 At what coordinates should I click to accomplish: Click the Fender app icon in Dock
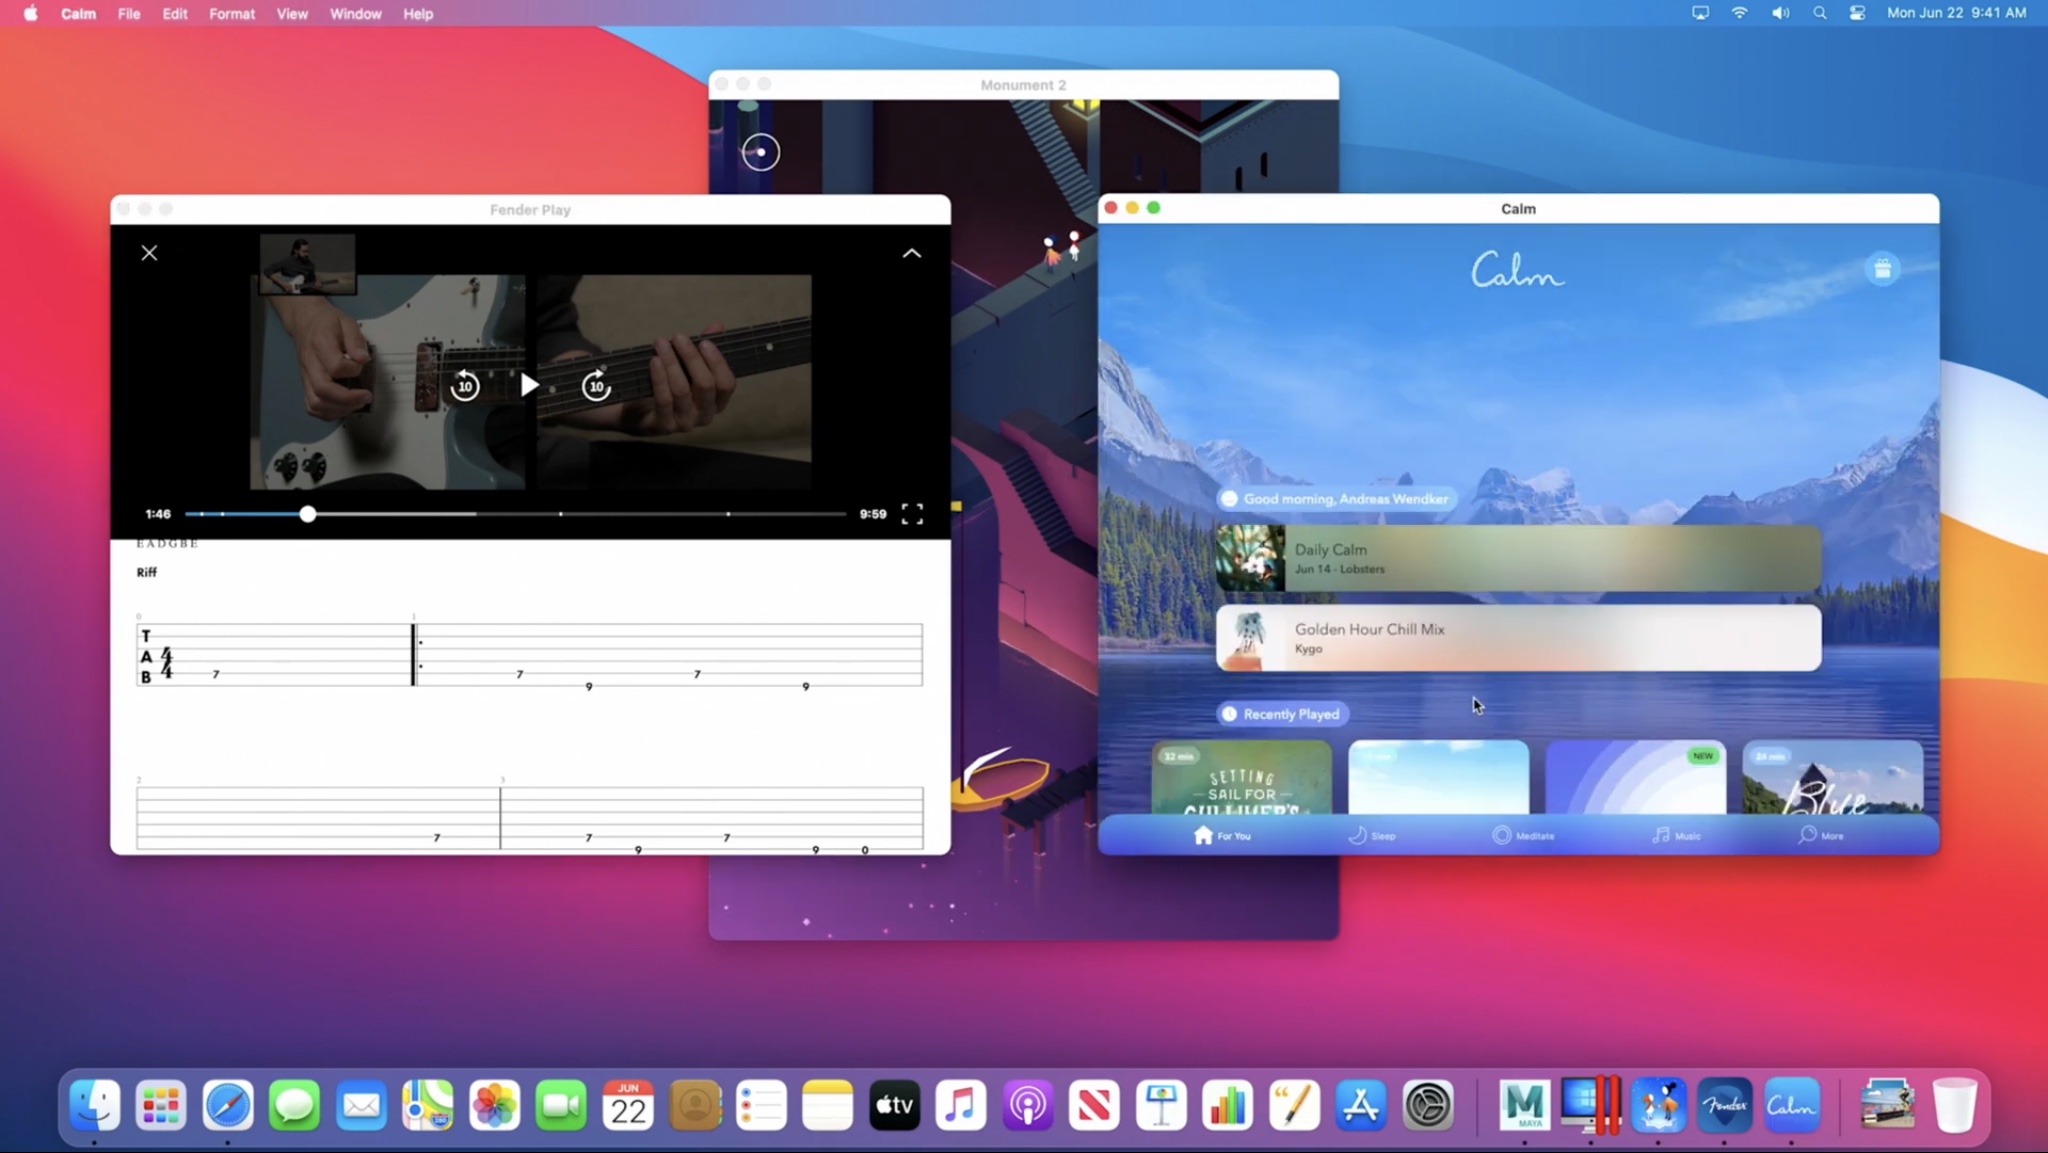click(1724, 1105)
